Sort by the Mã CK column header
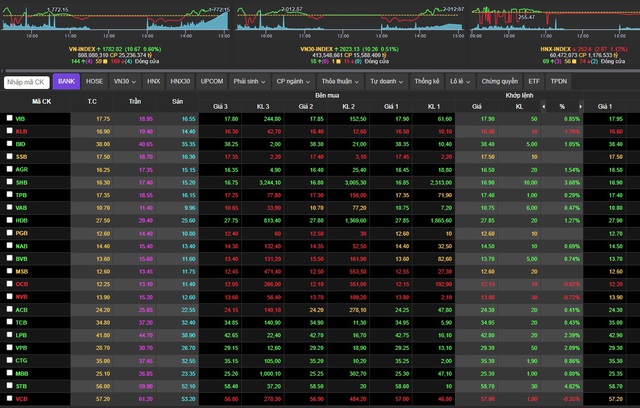The height and width of the screenshot is (408, 640). click(42, 101)
